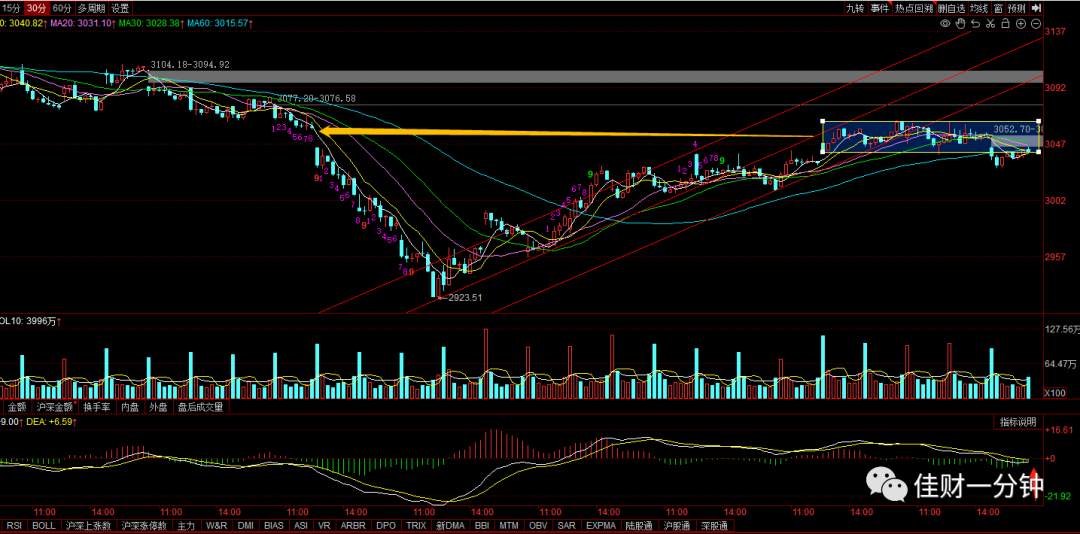Select the BOLL indicator tab
The height and width of the screenshot is (534, 1080).
[x=44, y=525]
